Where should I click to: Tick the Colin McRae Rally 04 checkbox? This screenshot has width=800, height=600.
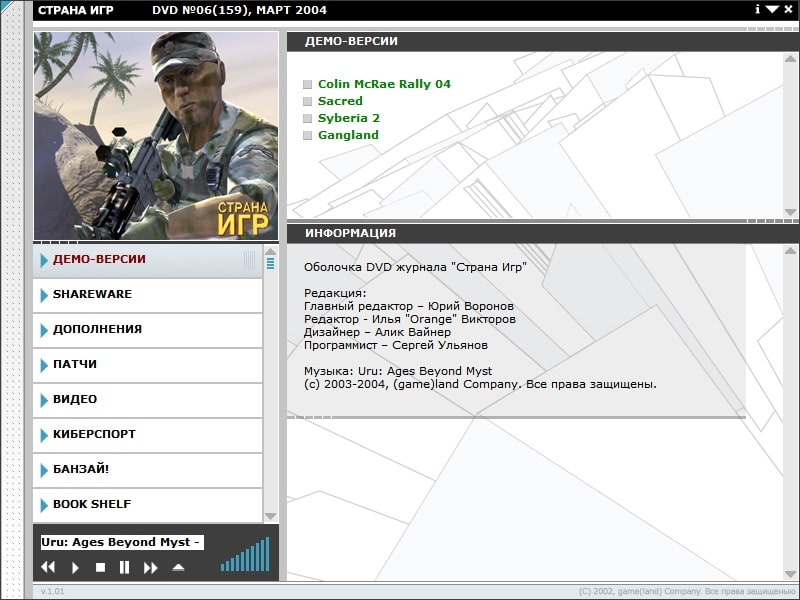307,84
